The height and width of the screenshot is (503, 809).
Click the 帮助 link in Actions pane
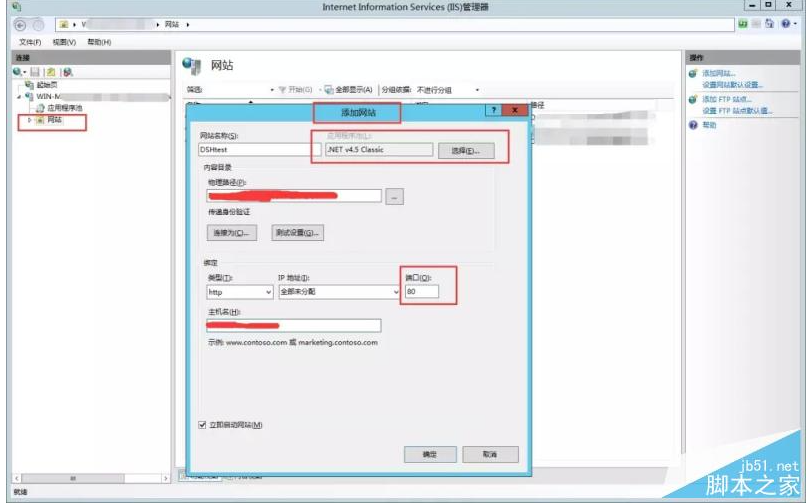pyautogui.click(x=709, y=125)
